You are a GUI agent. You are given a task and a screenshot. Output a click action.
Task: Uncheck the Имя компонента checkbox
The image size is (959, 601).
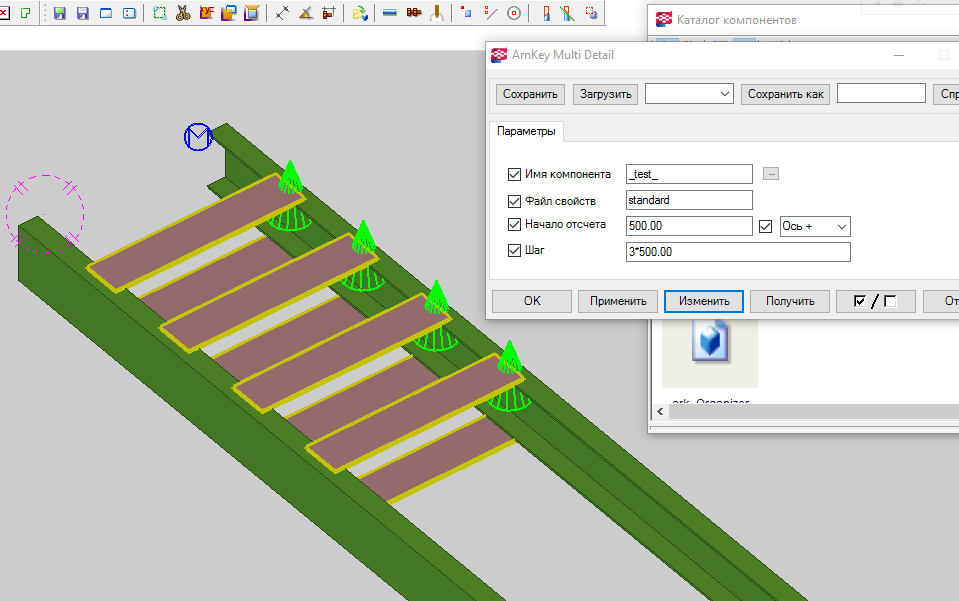coord(515,174)
